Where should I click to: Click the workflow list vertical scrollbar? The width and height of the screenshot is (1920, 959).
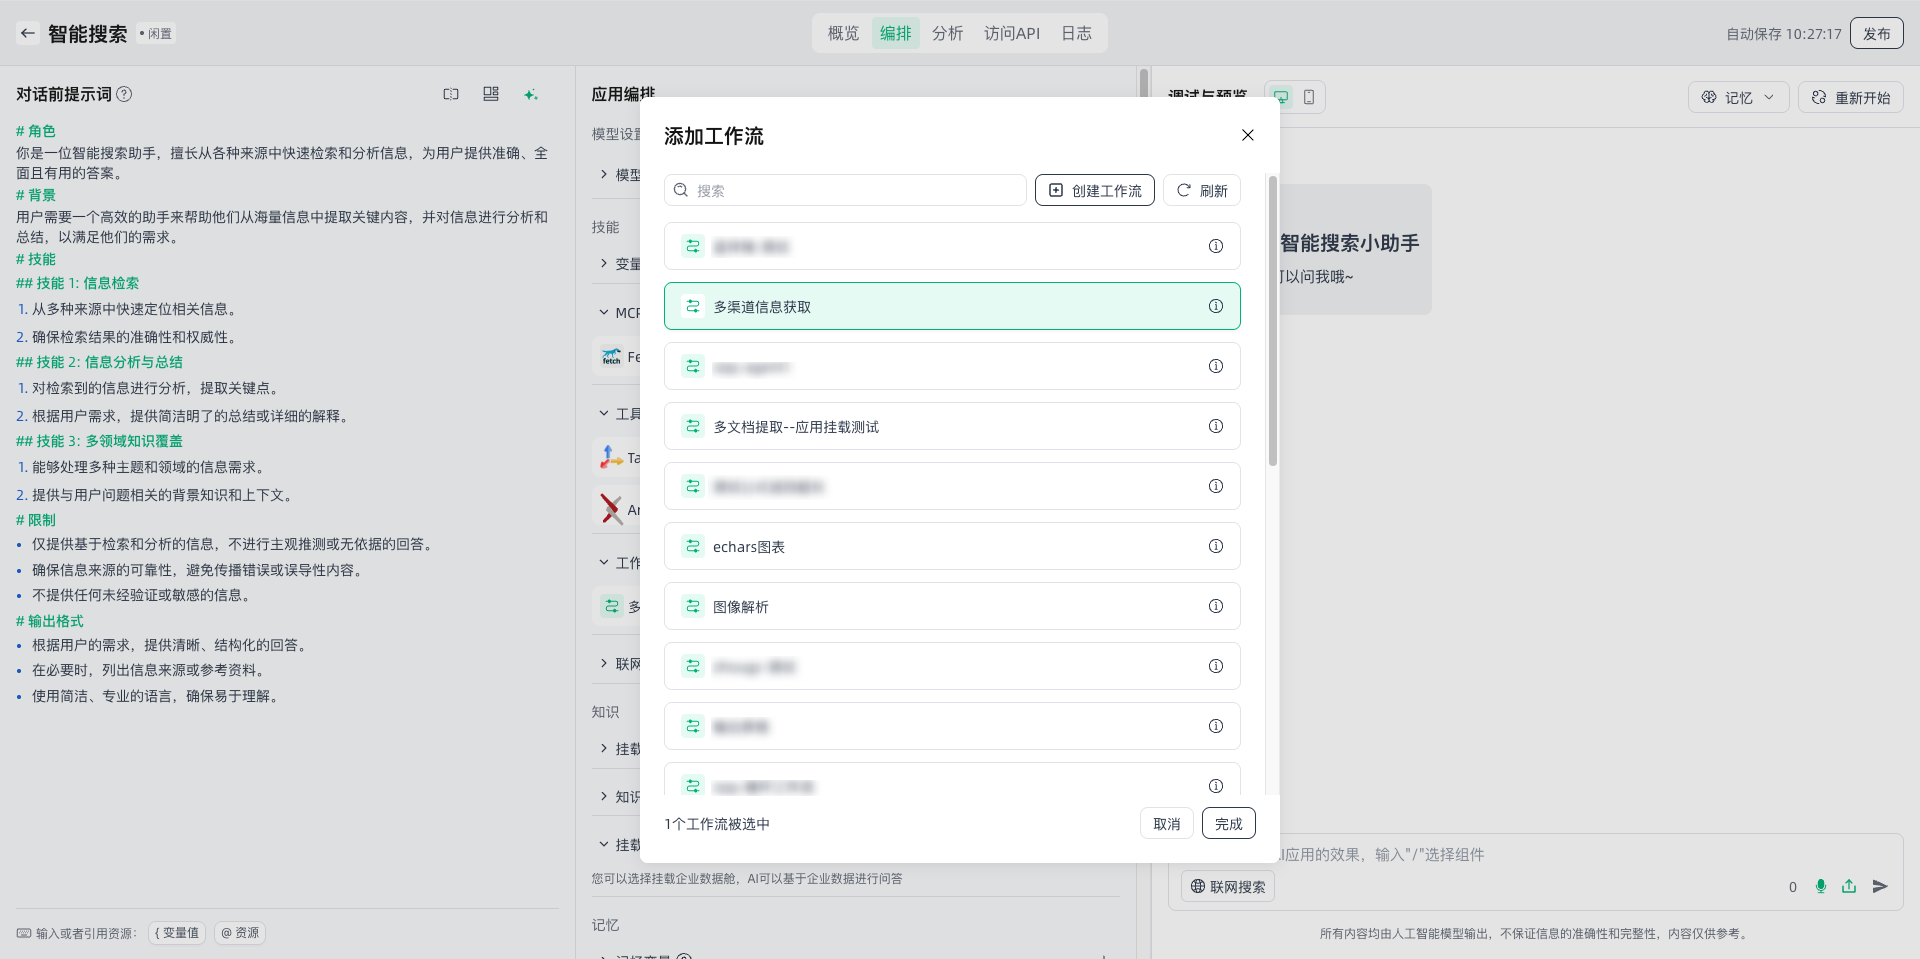coord(1272,320)
